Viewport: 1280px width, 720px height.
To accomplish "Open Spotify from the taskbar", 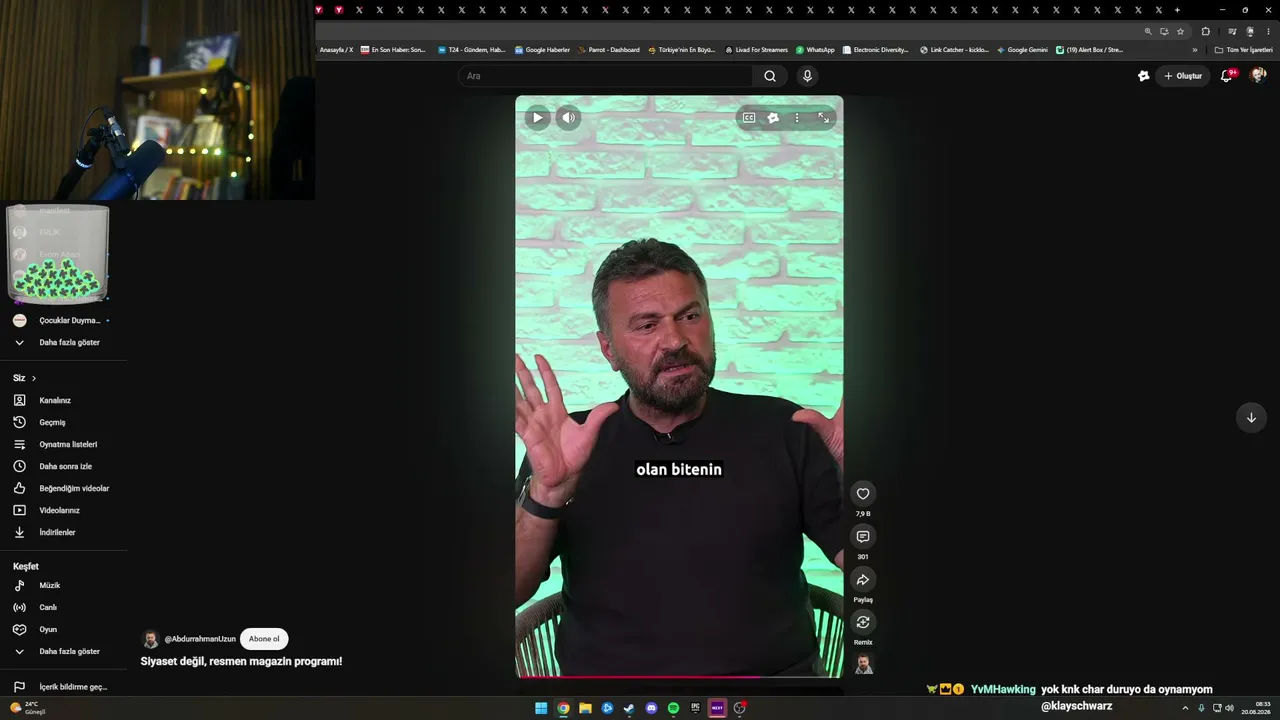I will click(673, 708).
